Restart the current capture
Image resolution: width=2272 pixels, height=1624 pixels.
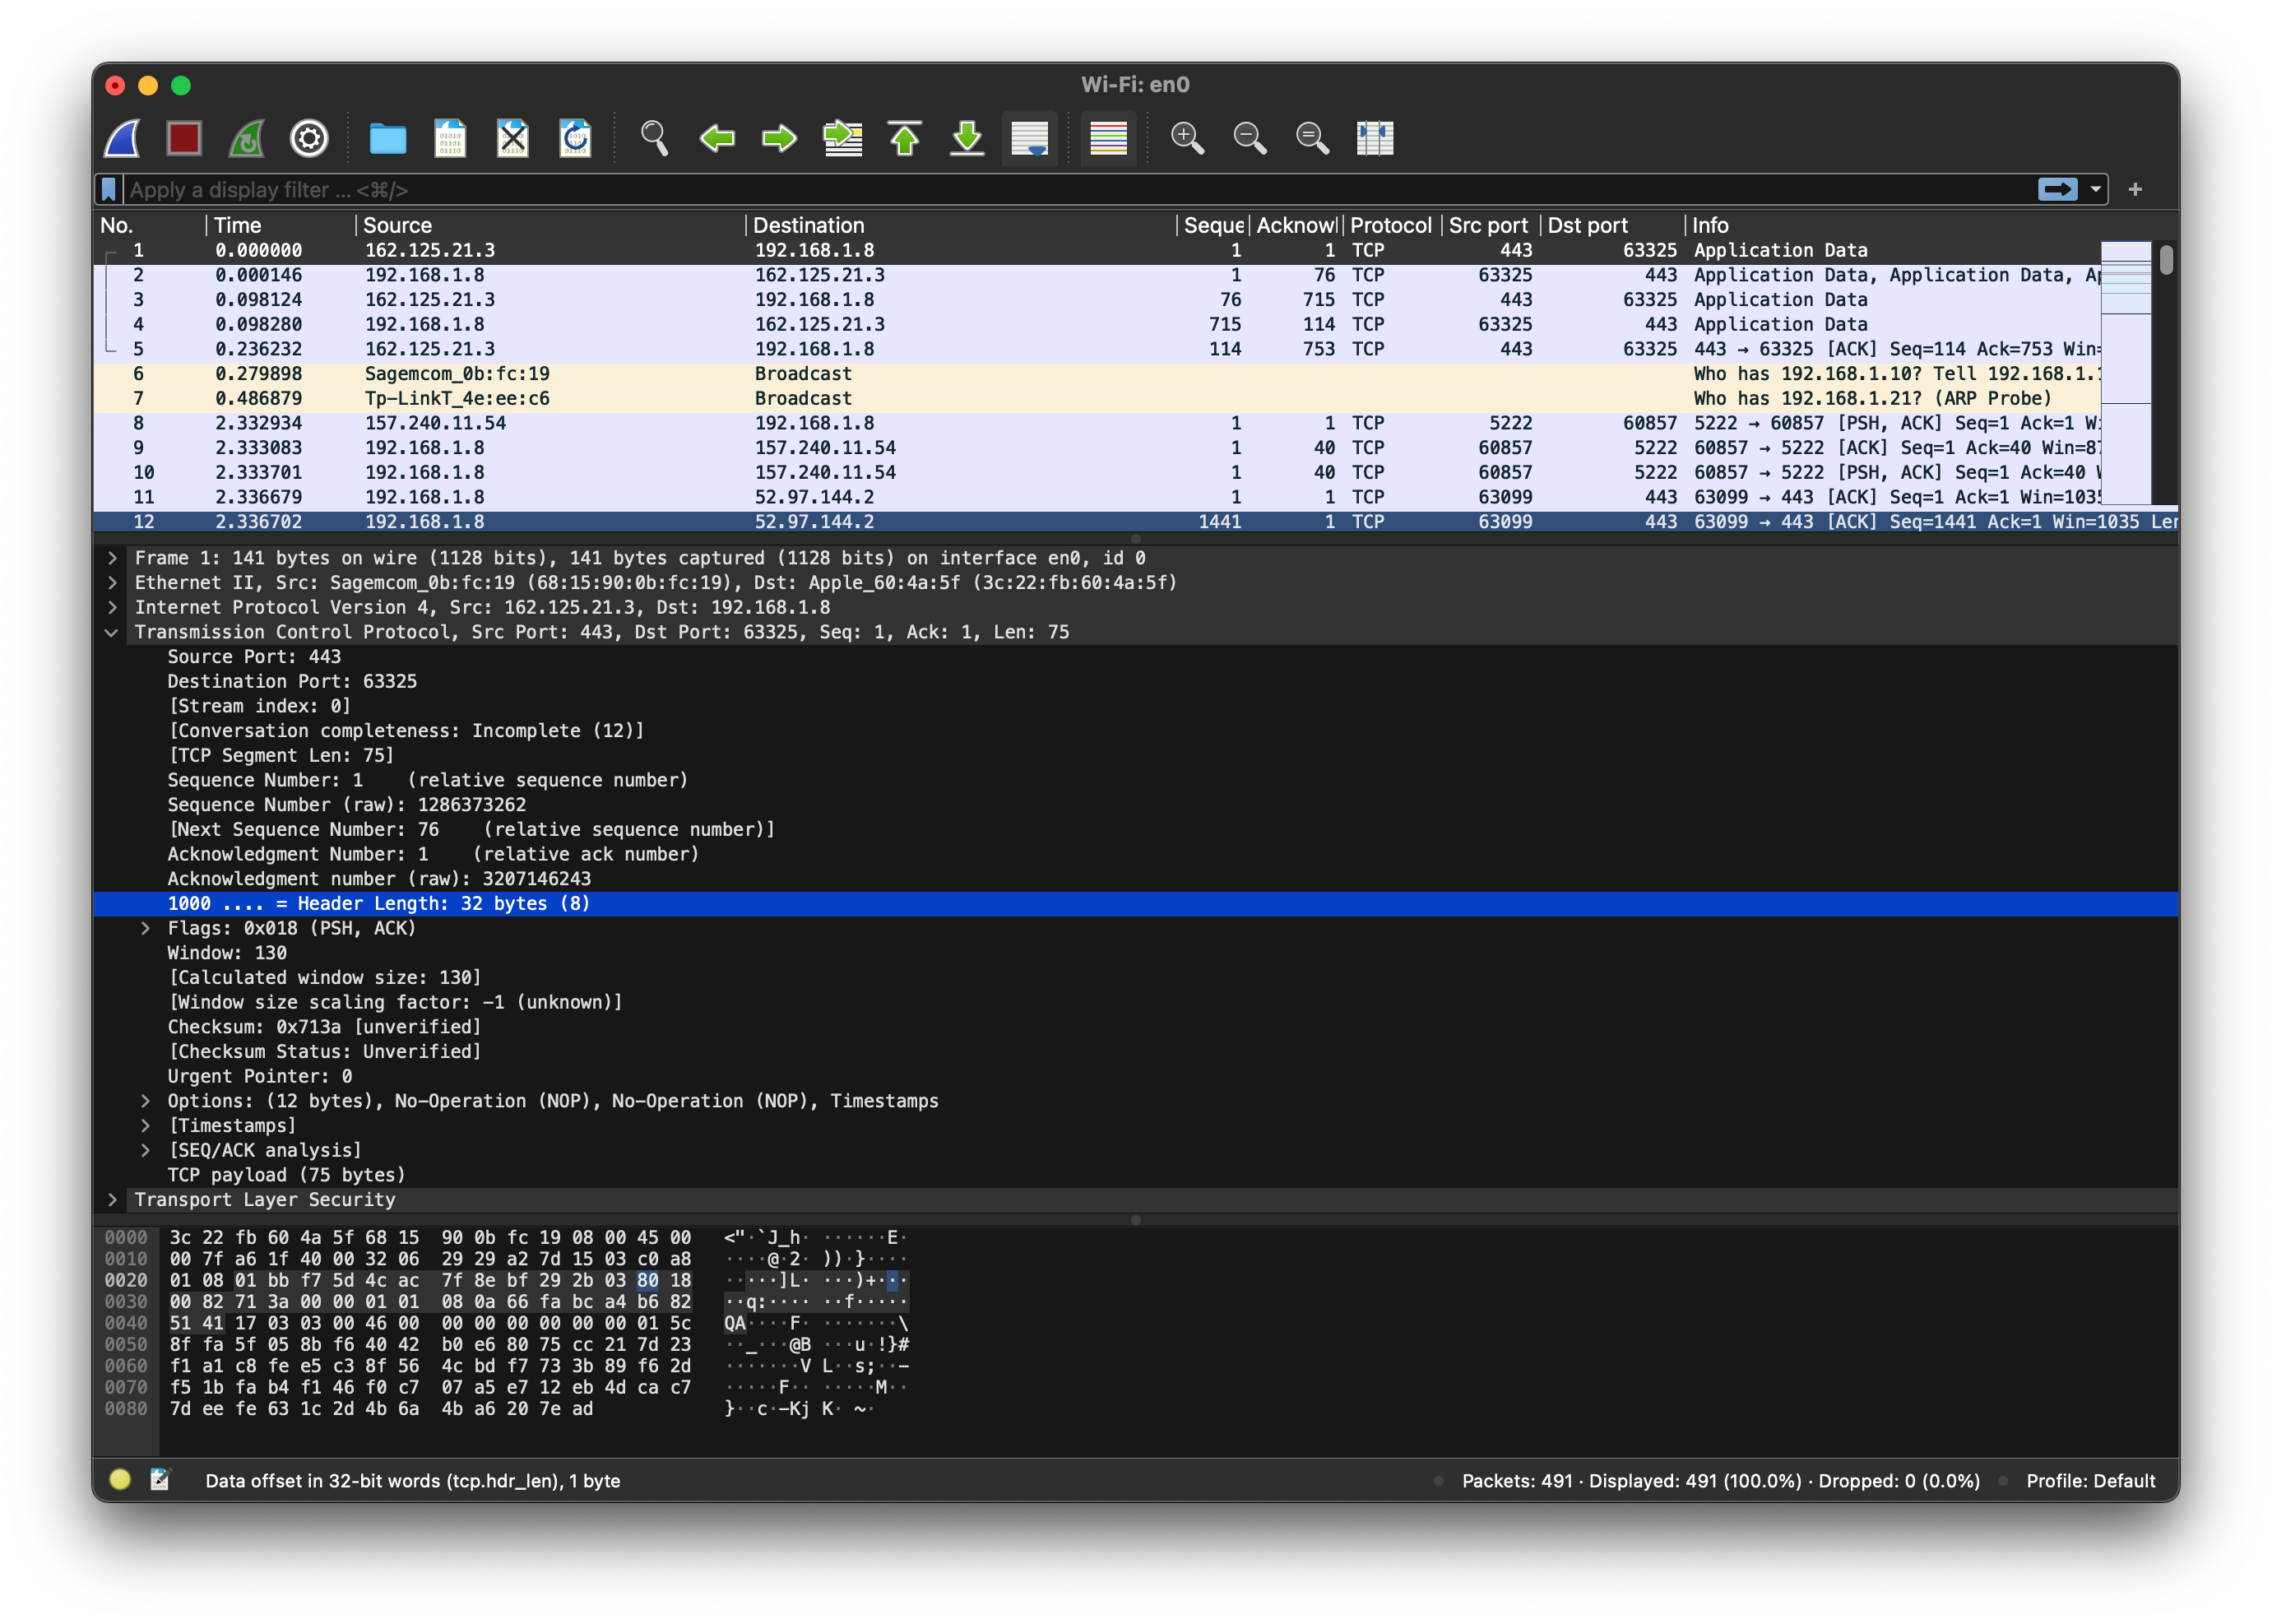[247, 138]
